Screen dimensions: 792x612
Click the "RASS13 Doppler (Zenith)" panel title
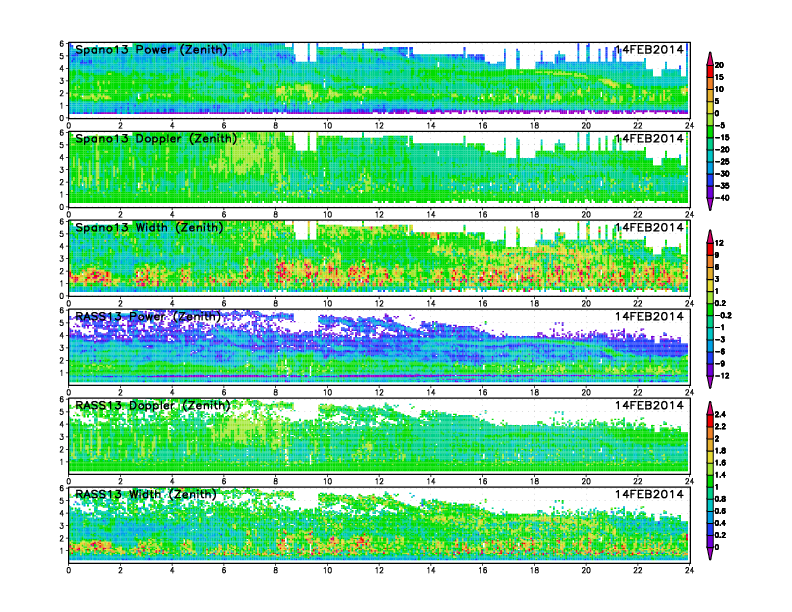click(153, 405)
